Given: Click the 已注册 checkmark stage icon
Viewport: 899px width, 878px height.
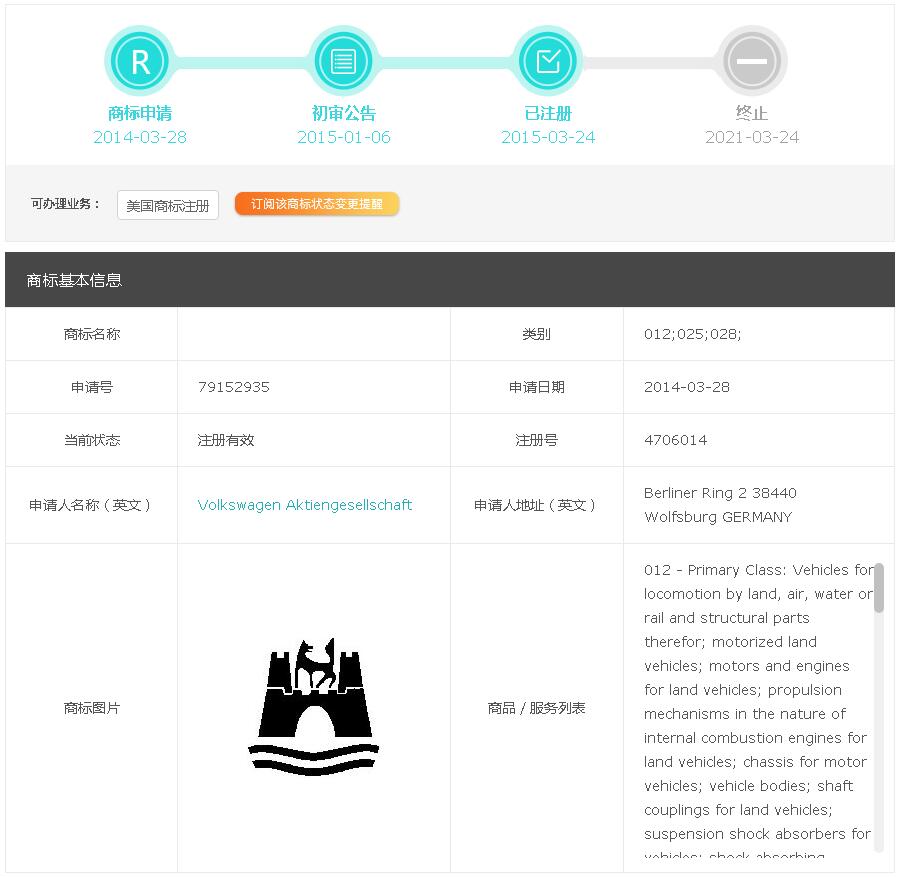Looking at the screenshot, I should pyautogui.click(x=548, y=62).
